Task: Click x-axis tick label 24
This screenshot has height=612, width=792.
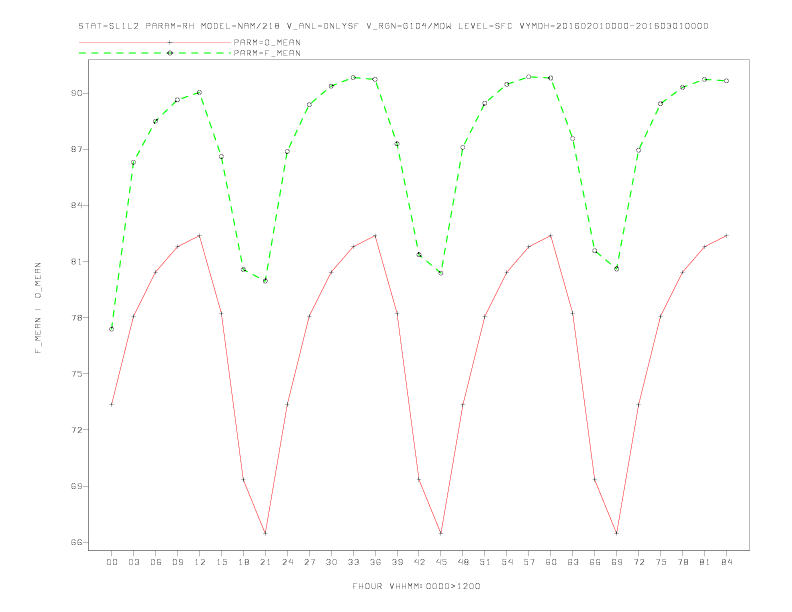Action: tap(287, 562)
